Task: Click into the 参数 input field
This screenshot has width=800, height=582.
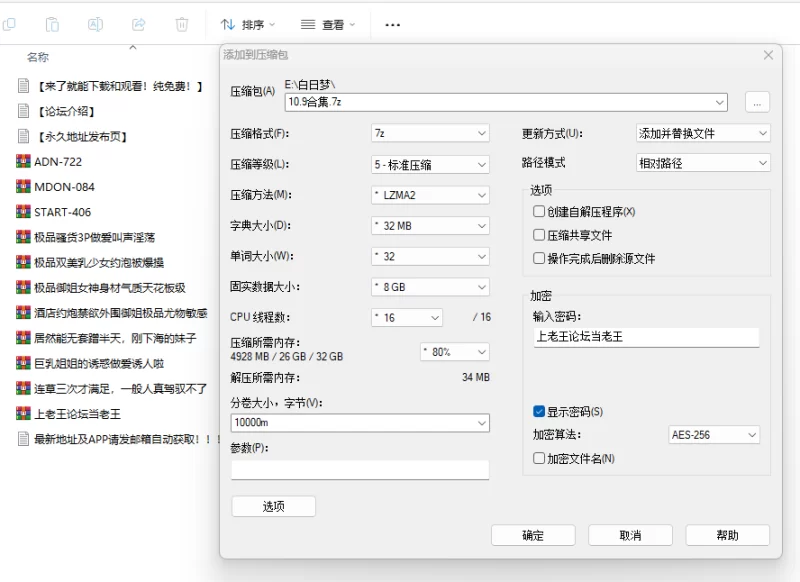Action: tap(360, 470)
